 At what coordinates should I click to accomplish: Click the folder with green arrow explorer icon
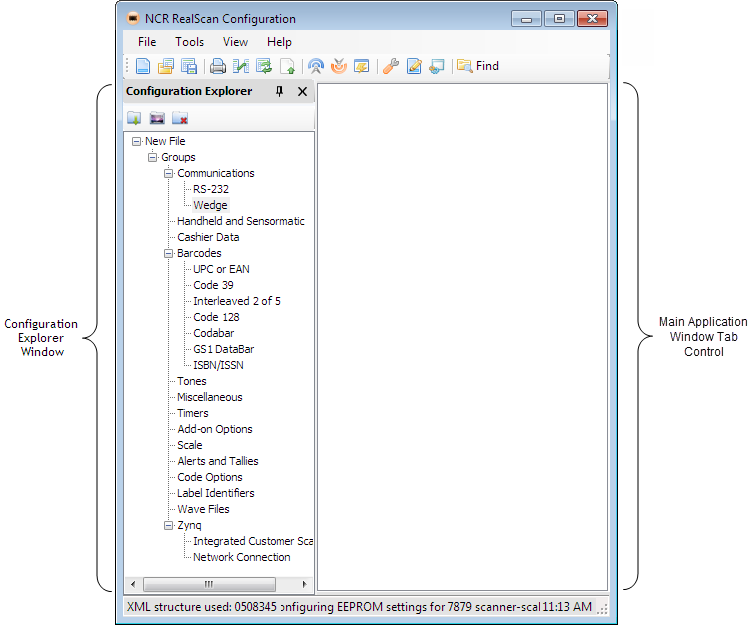click(x=135, y=118)
